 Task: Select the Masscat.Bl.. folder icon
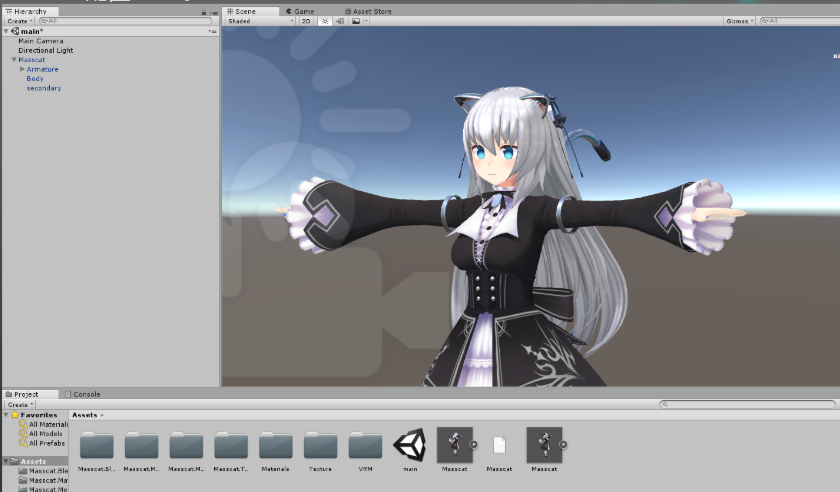pos(96,445)
